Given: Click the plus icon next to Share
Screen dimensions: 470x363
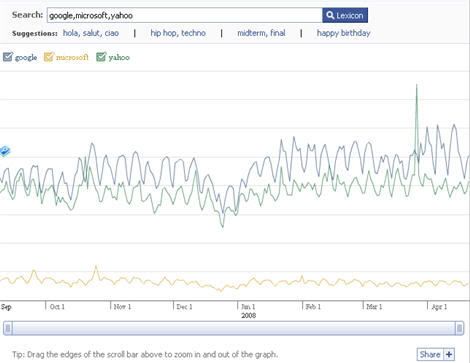Looking at the screenshot, I should (x=449, y=354).
